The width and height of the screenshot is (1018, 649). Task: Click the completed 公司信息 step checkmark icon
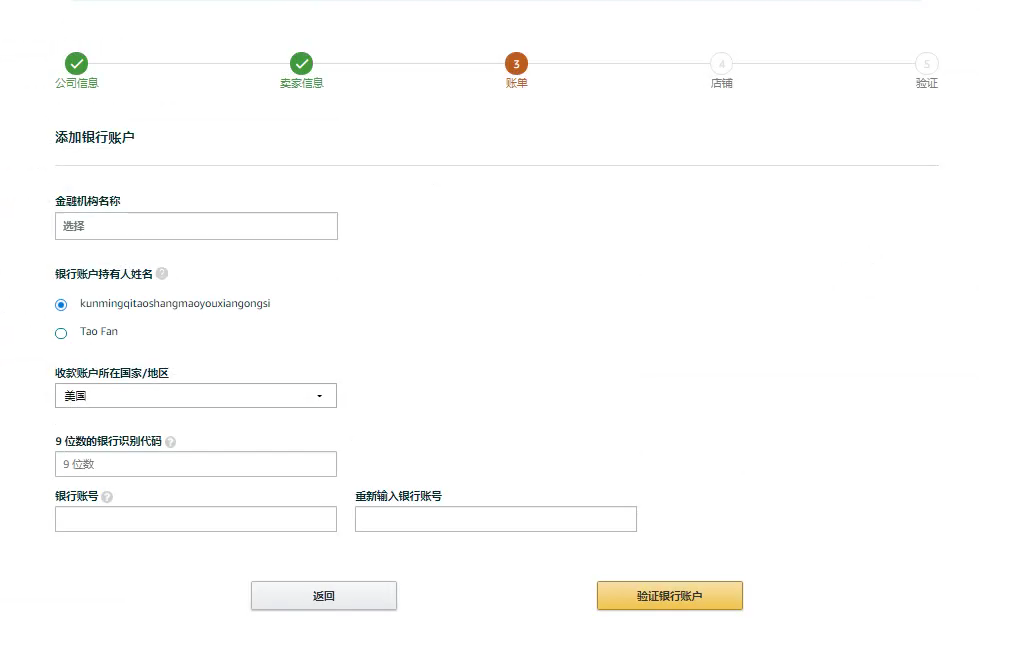(x=76, y=63)
